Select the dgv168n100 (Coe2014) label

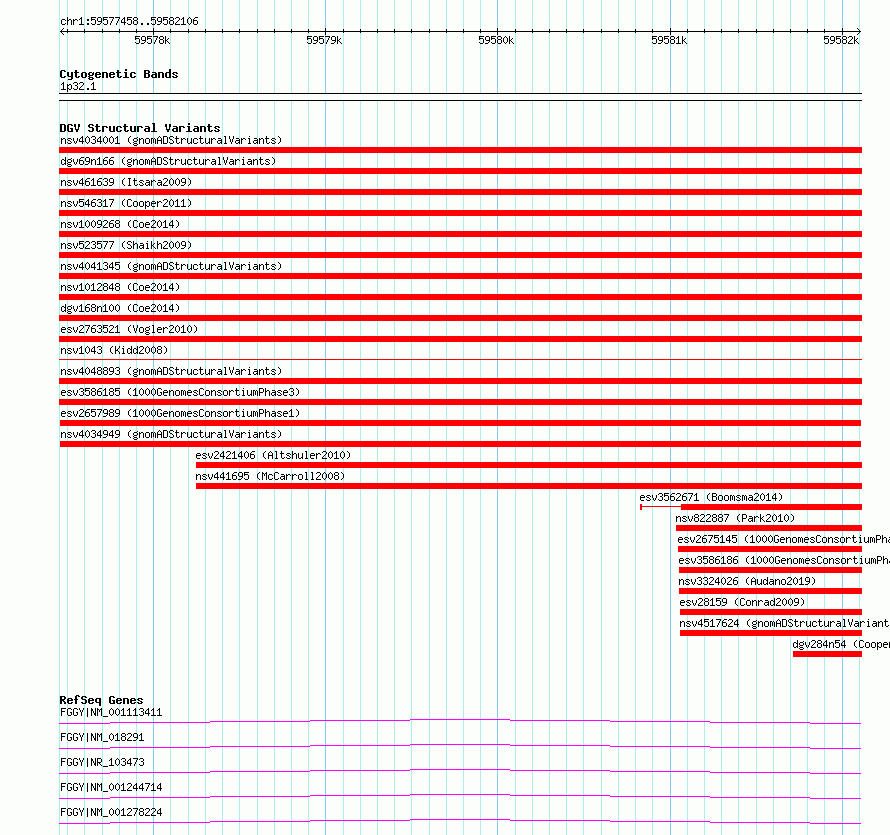(x=120, y=308)
